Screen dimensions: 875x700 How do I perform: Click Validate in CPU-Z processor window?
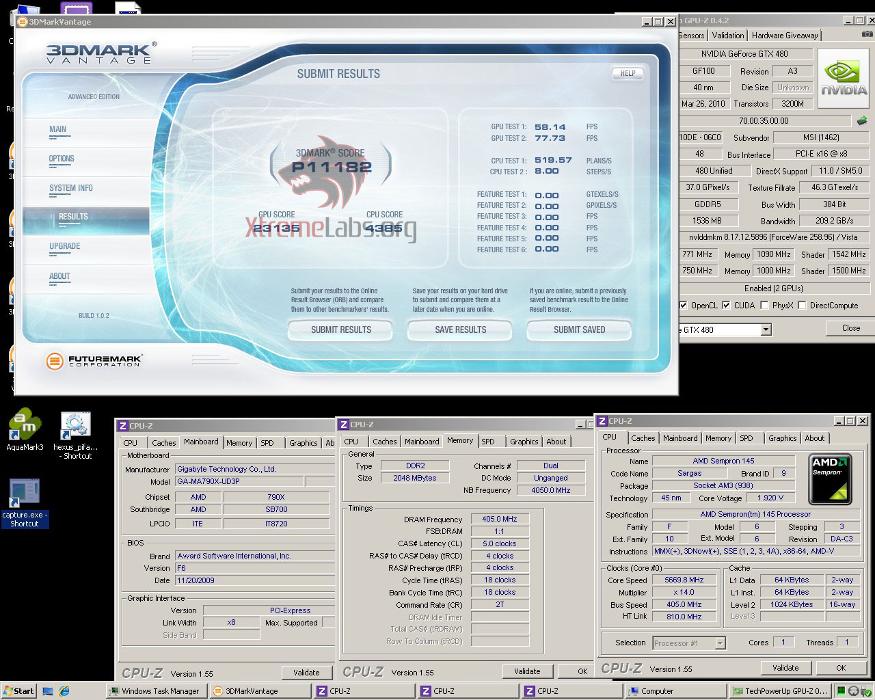coord(786,668)
